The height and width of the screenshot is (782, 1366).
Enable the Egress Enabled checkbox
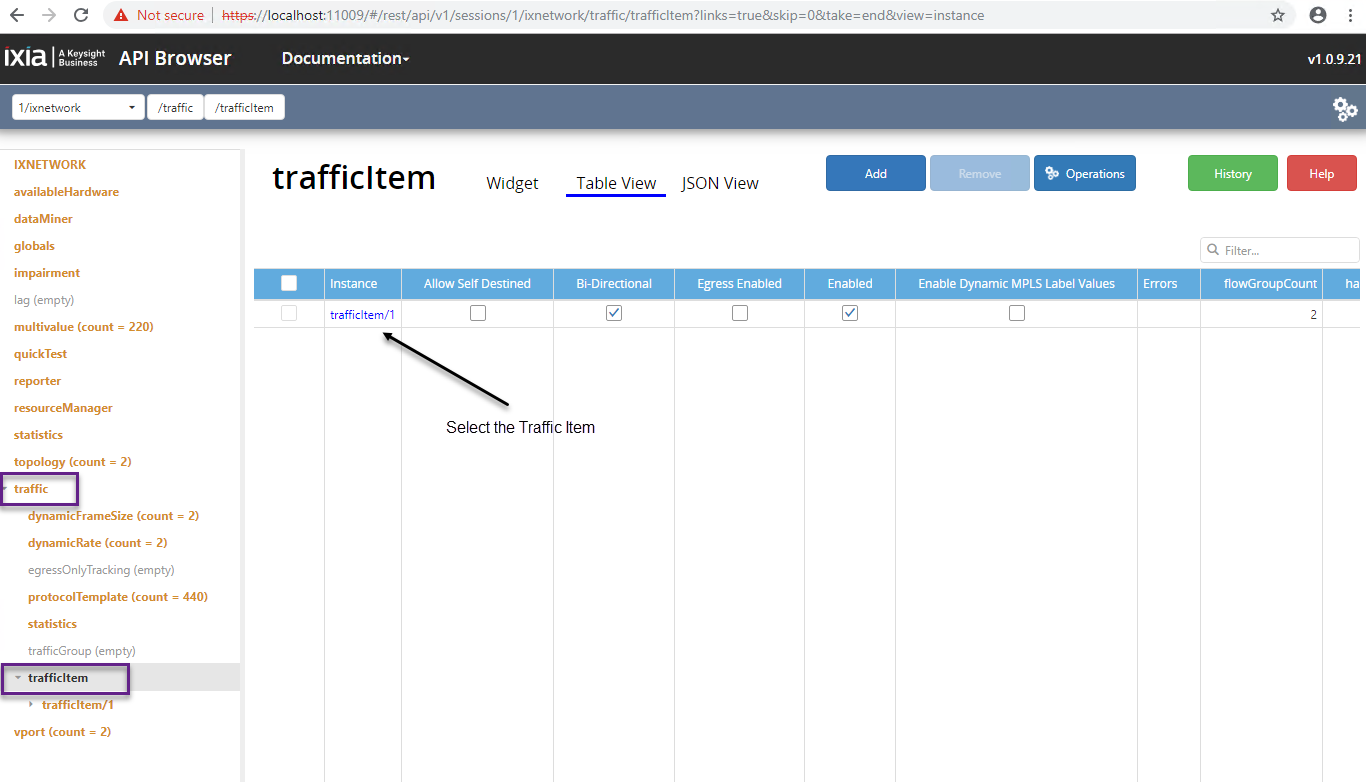pyautogui.click(x=740, y=313)
